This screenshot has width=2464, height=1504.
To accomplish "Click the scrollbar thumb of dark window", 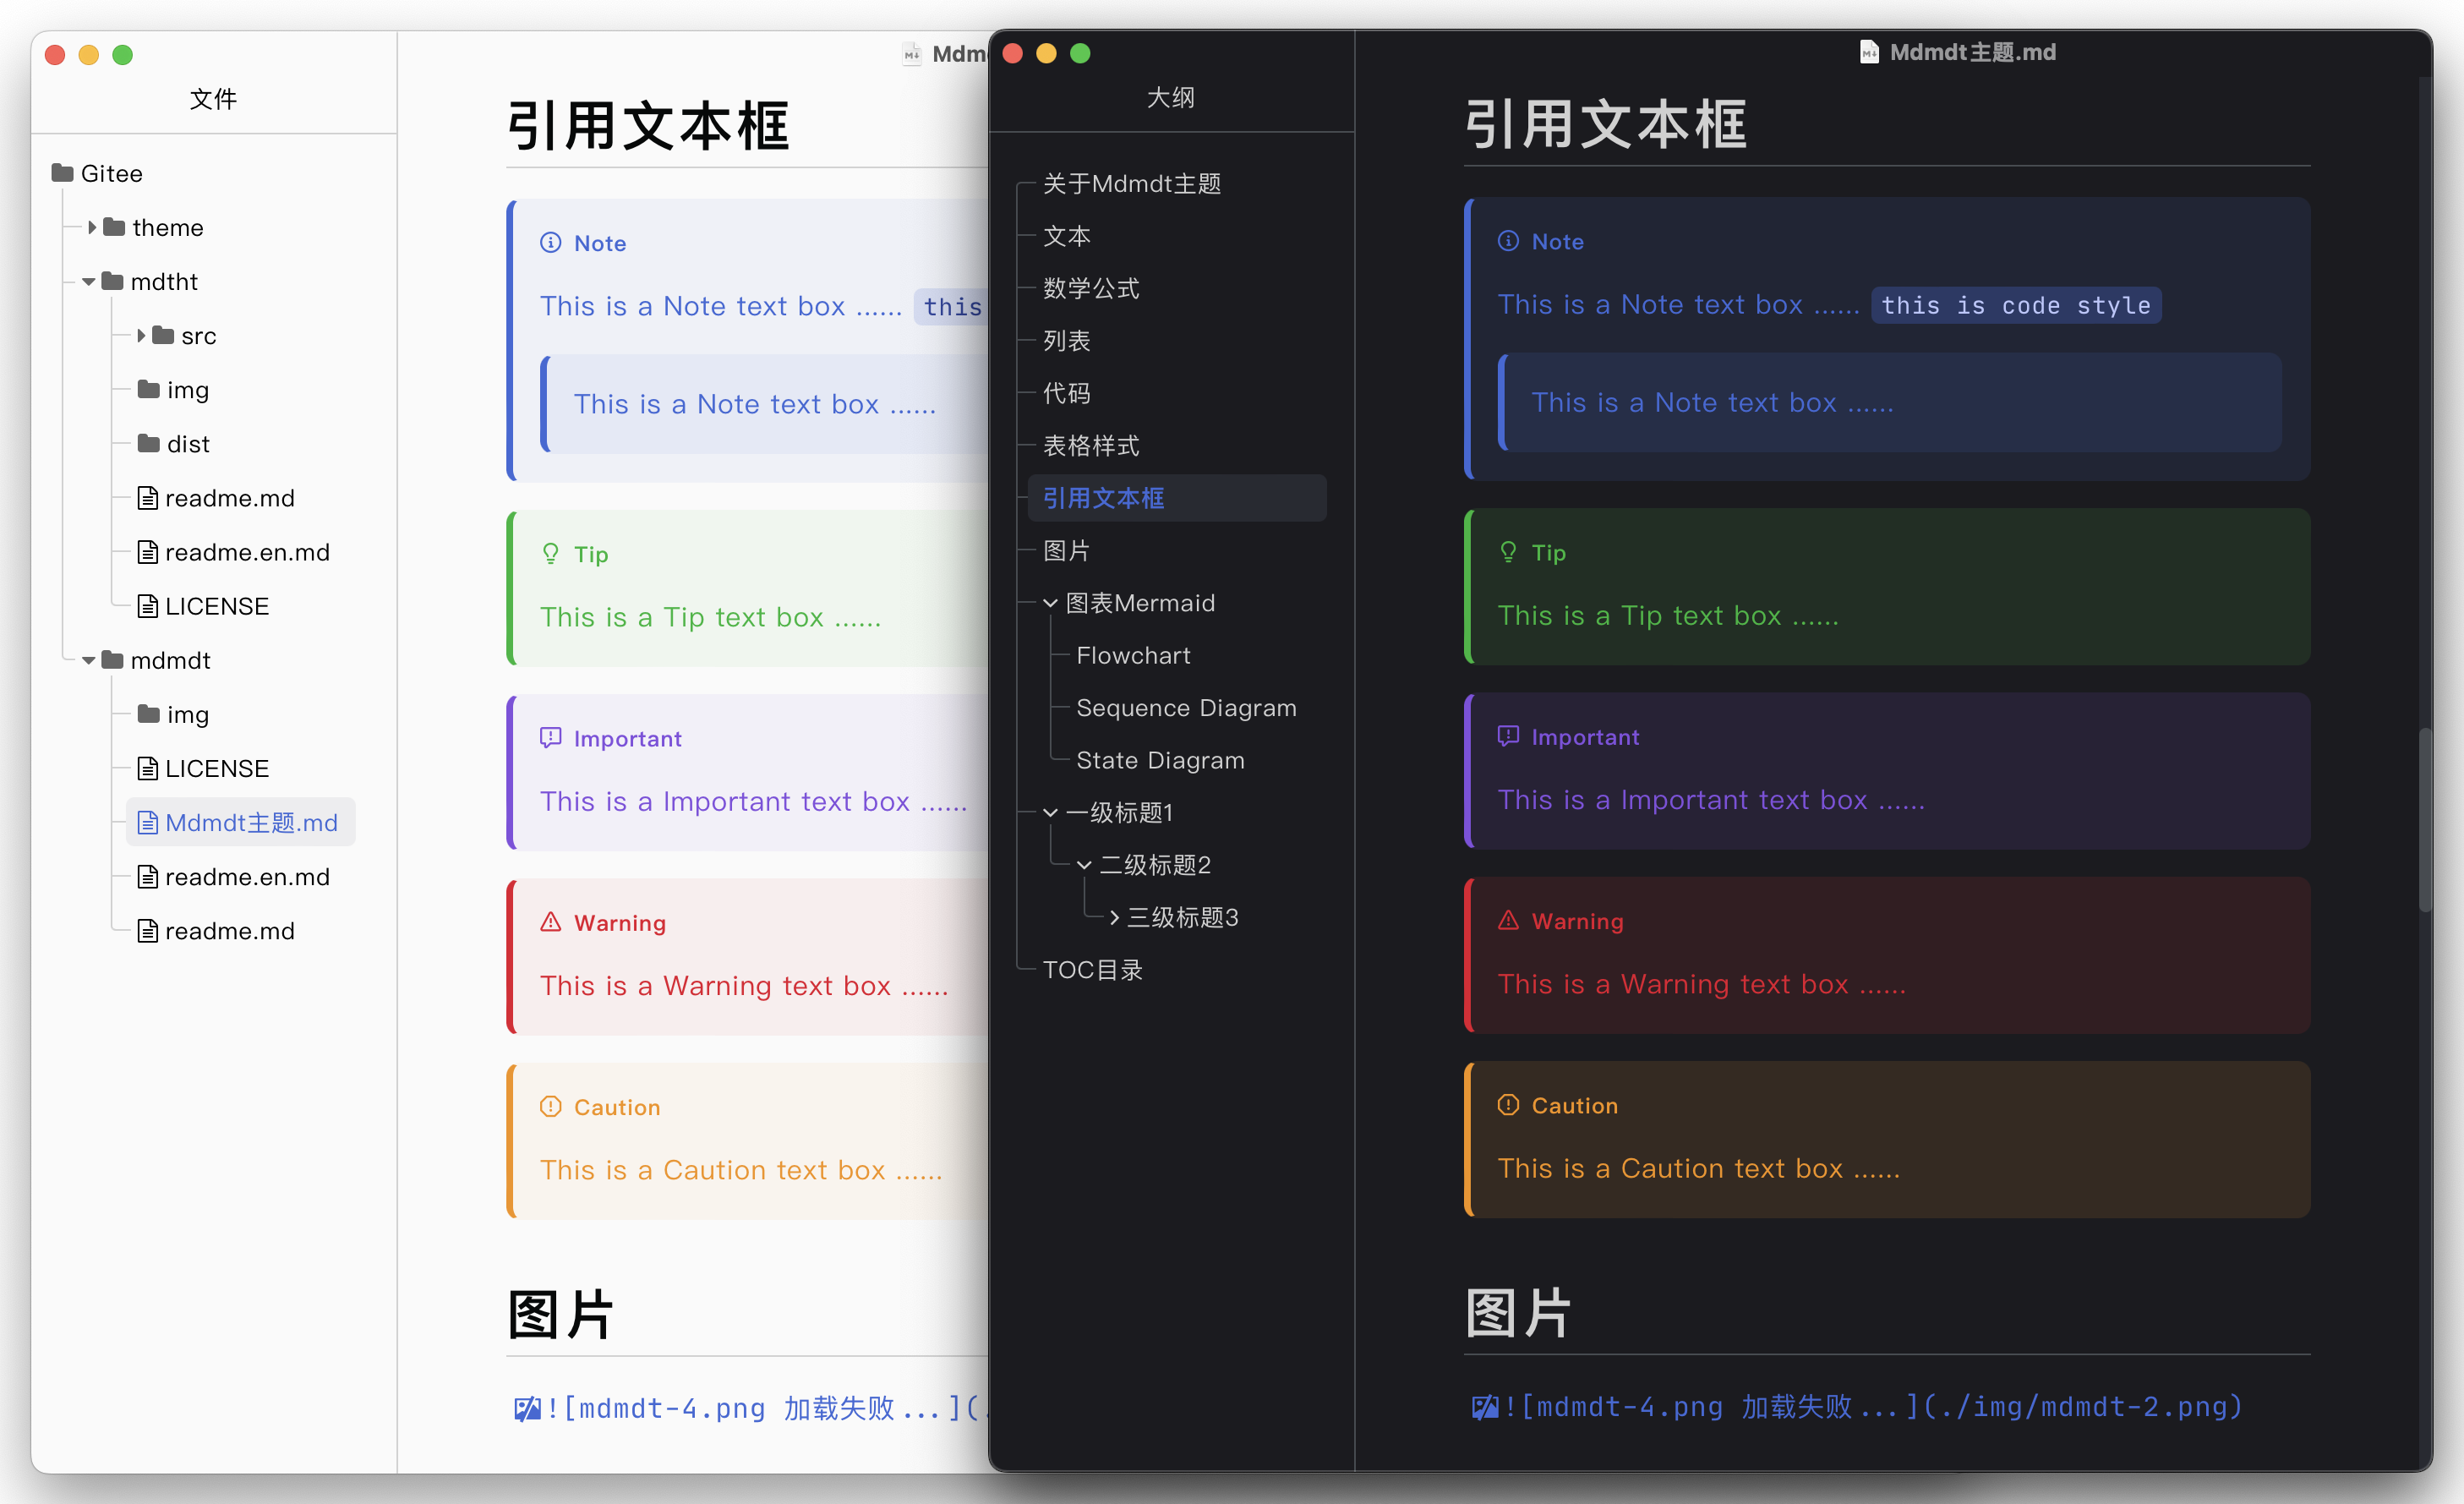I will point(2424,820).
